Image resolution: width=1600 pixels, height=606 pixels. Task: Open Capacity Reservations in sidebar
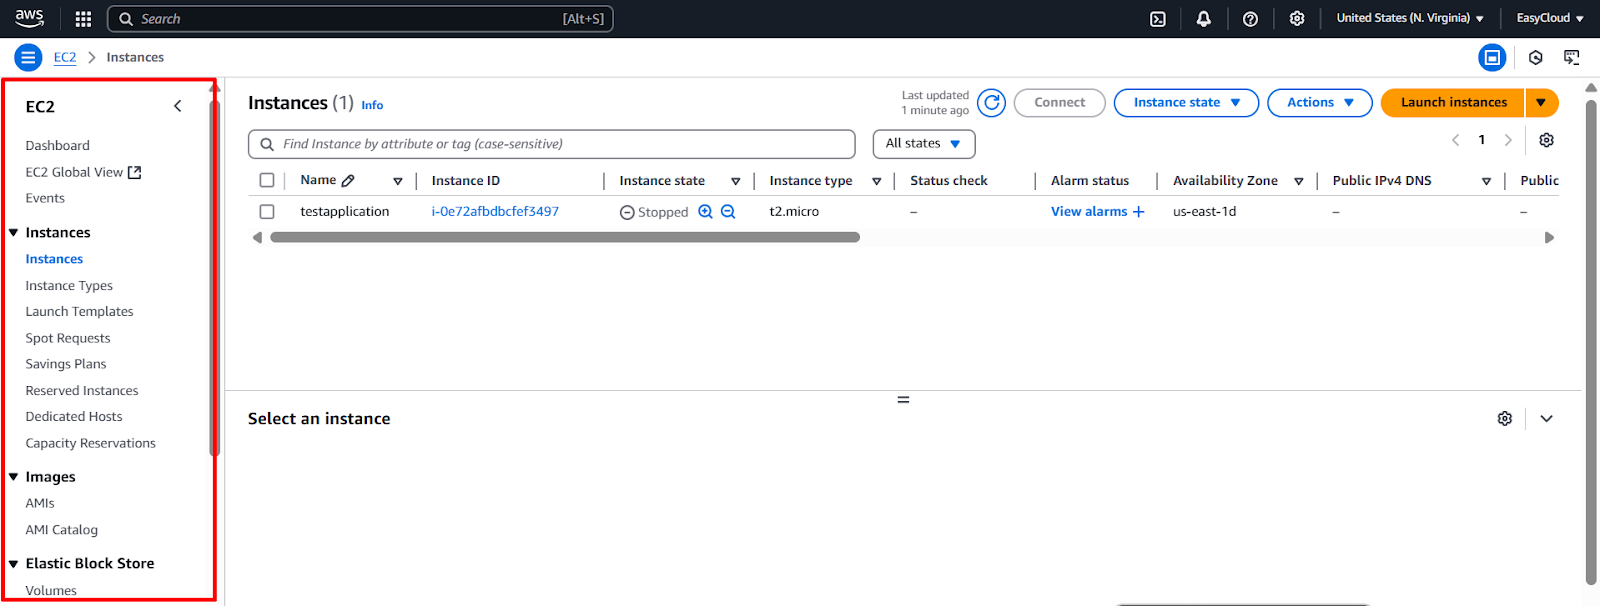point(91,443)
